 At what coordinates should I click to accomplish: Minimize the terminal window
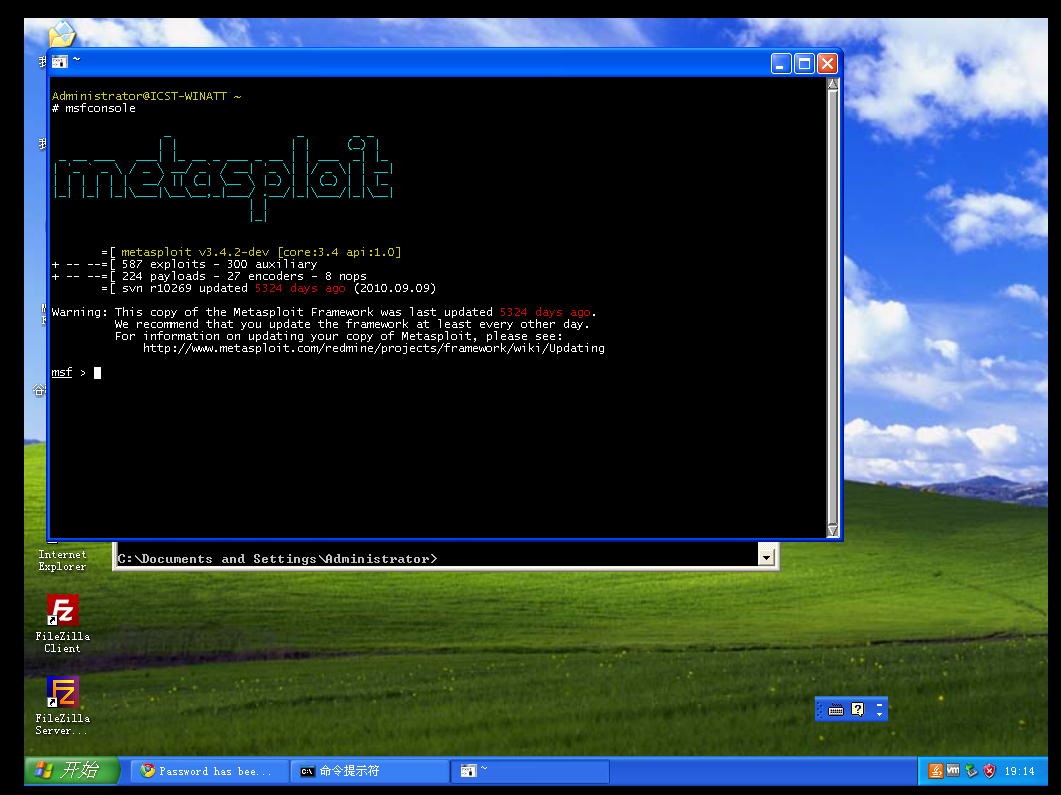tap(781, 64)
